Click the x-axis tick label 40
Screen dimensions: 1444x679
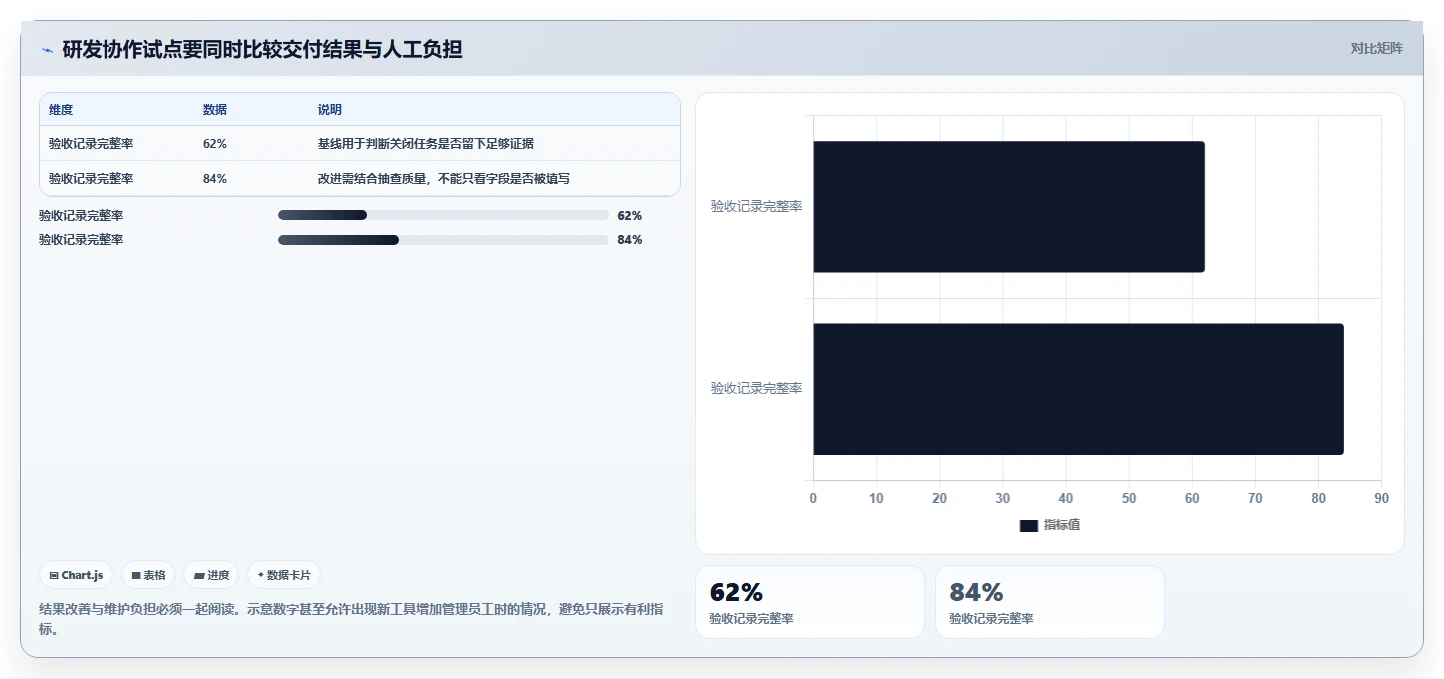click(1066, 498)
